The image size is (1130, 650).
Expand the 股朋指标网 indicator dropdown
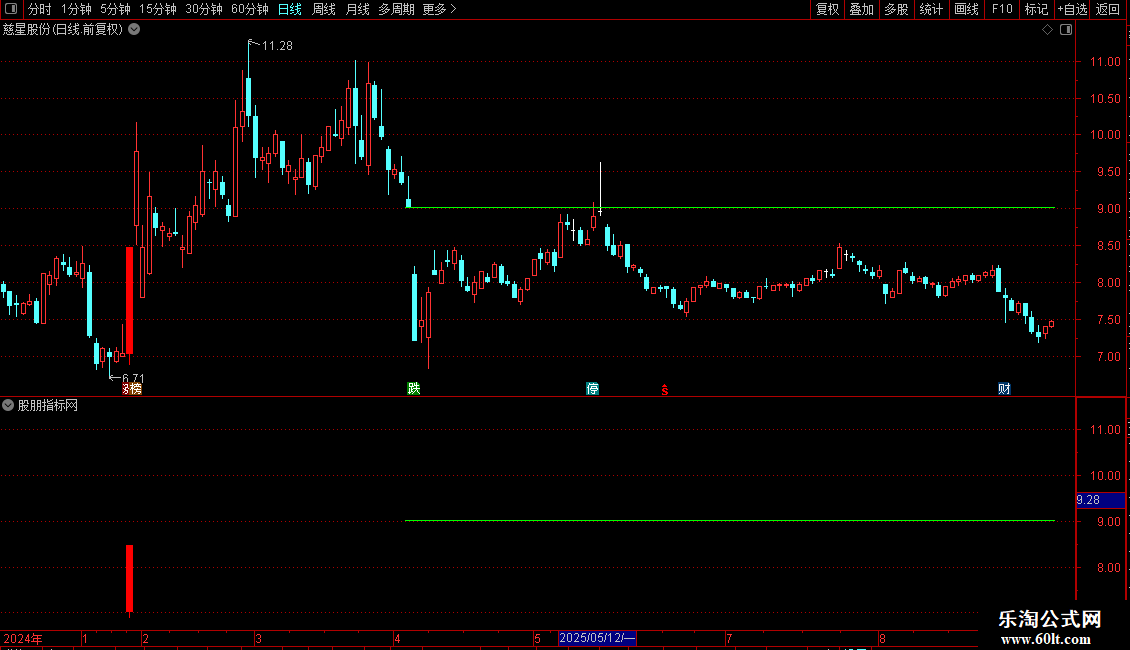8,406
